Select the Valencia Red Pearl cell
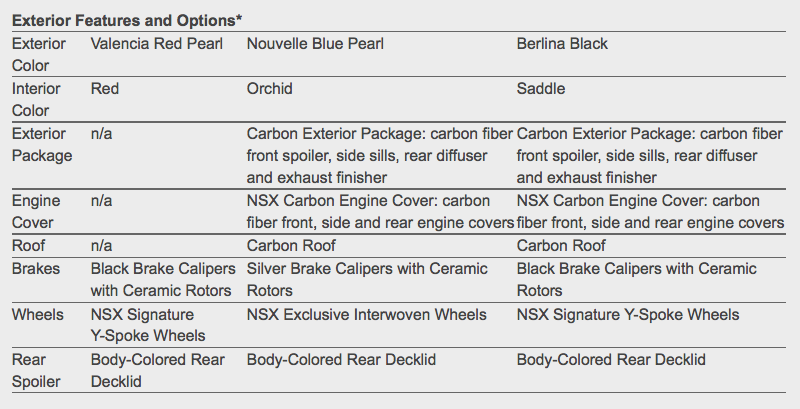Image resolution: width=800 pixels, height=409 pixels. (x=157, y=44)
